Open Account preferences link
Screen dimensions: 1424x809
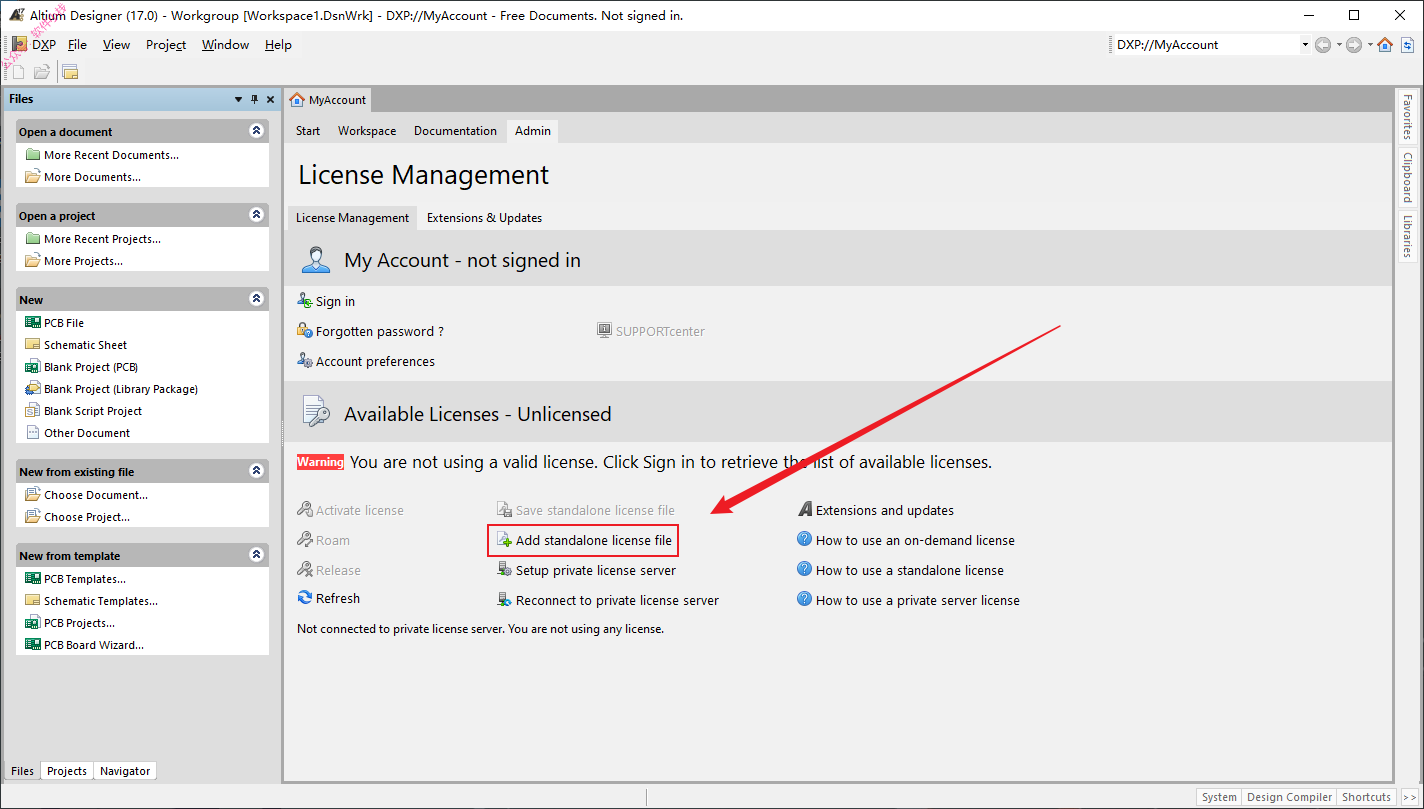point(375,361)
